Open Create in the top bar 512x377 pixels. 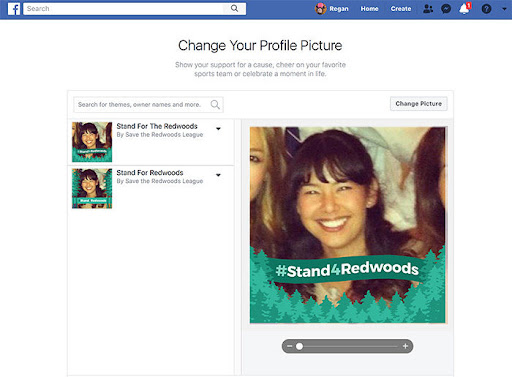pyautogui.click(x=401, y=9)
